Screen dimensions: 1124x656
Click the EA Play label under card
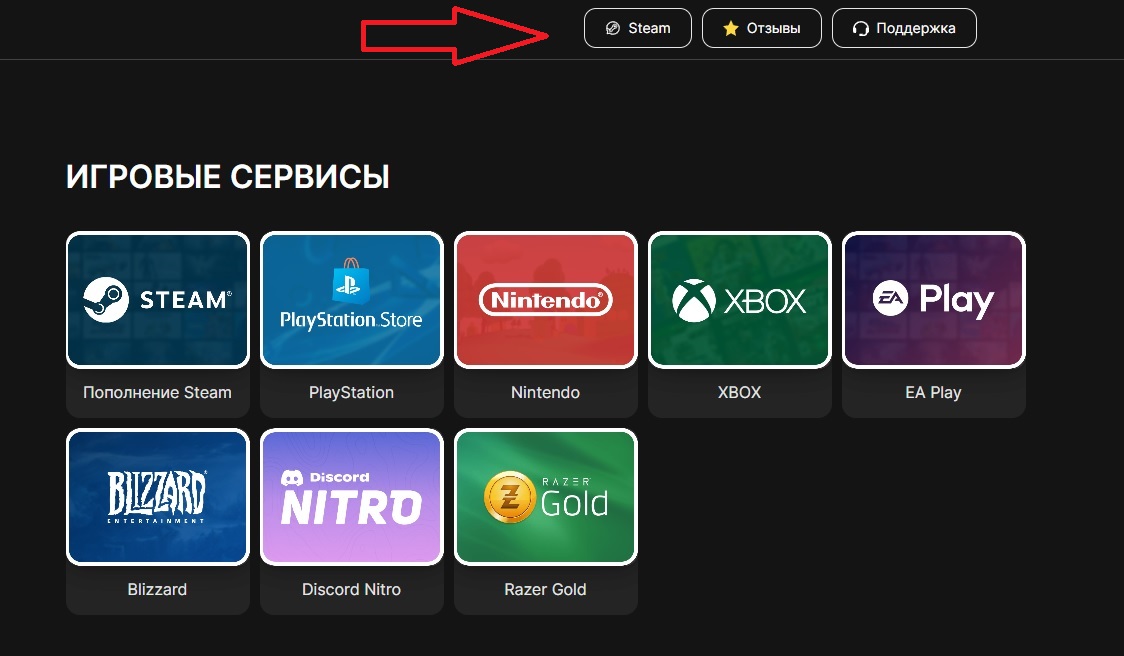(x=933, y=392)
